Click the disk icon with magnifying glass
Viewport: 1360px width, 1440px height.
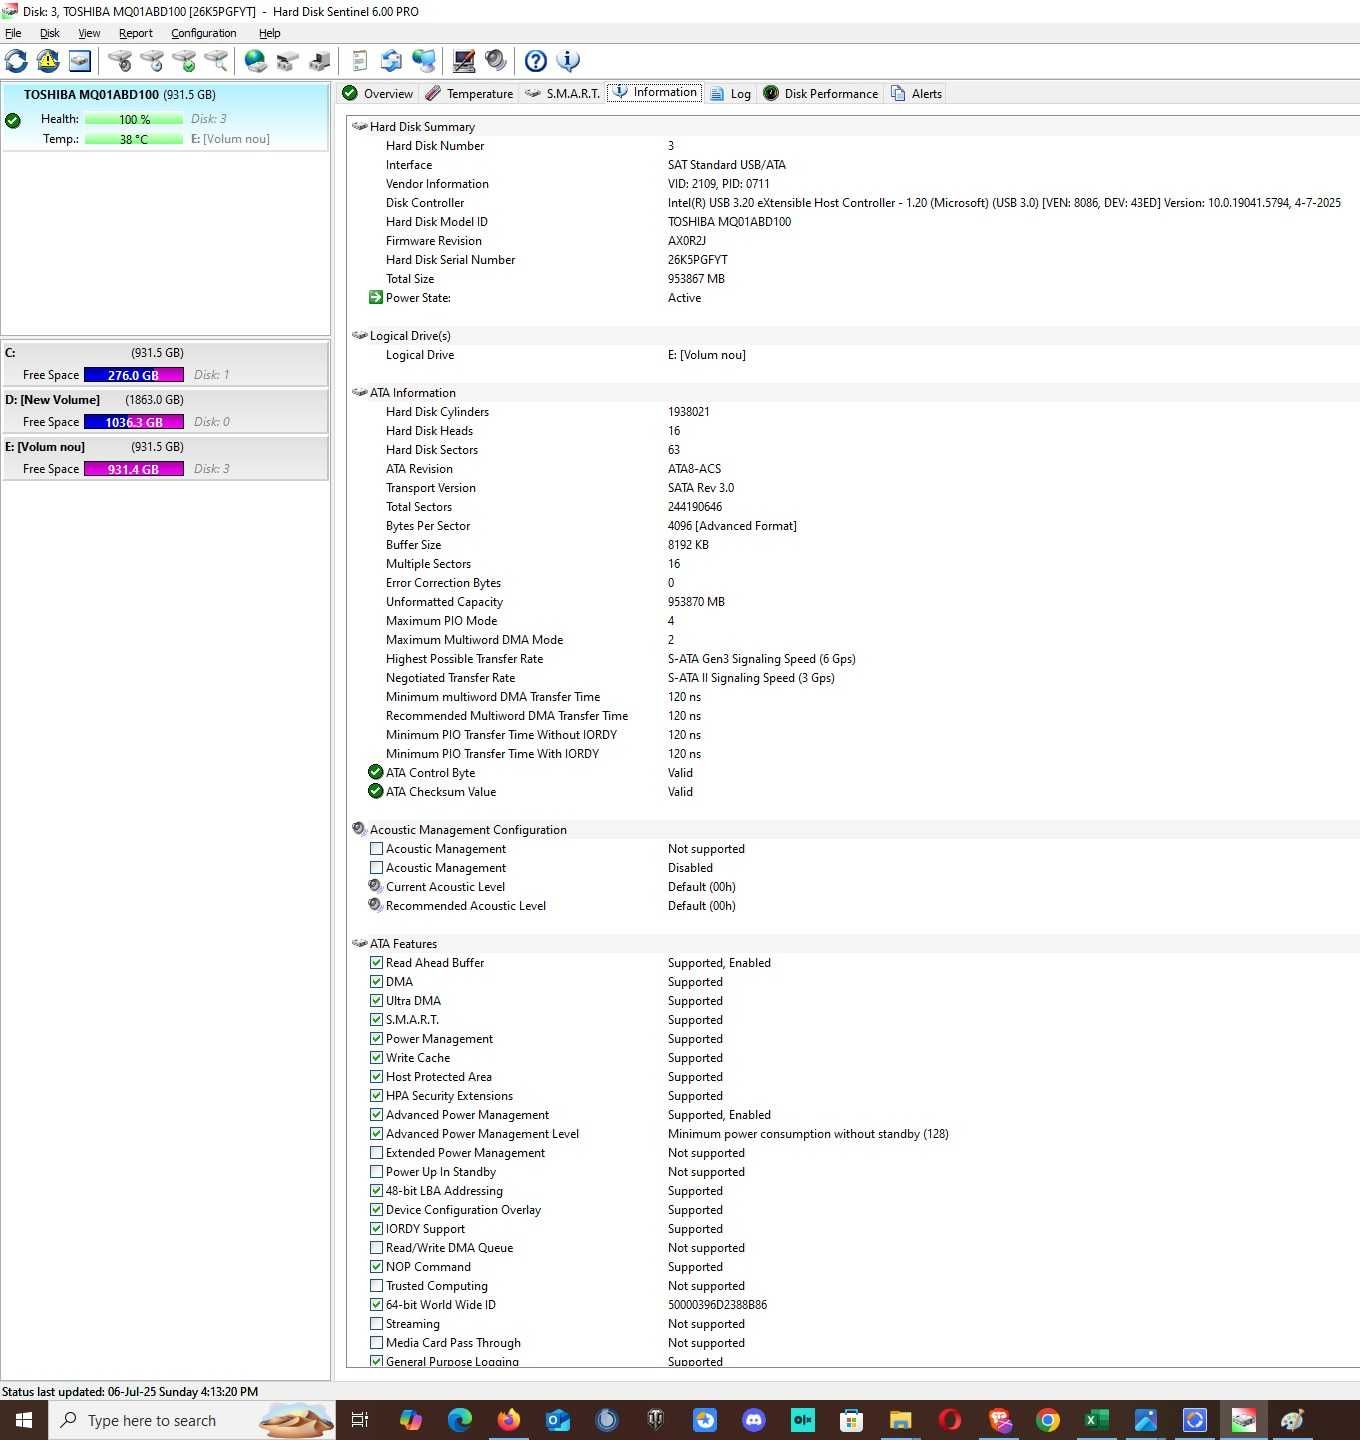click(216, 61)
